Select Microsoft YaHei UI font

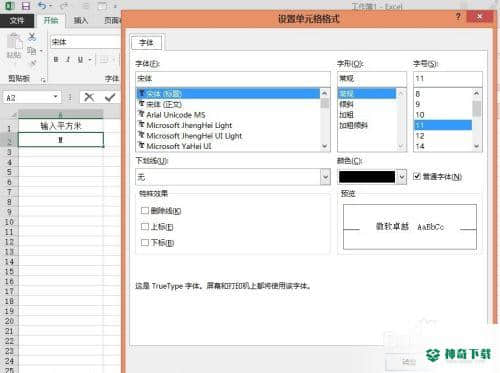228,146
